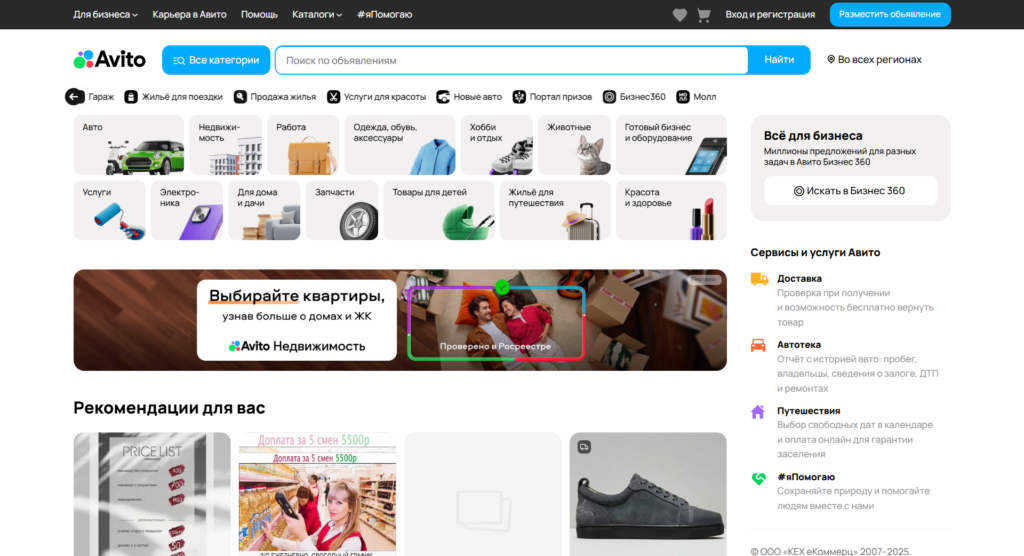Click Вход и регистрация
The image size is (1024, 556).
click(x=770, y=14)
